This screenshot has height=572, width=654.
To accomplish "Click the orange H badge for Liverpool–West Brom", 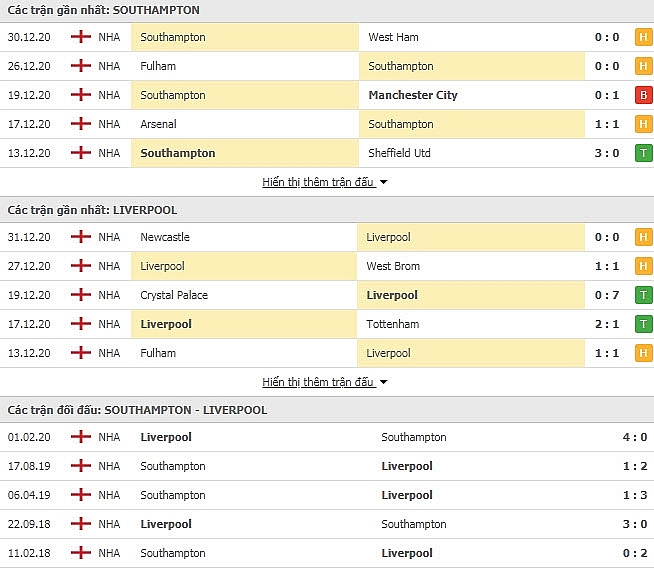I will 644,266.
